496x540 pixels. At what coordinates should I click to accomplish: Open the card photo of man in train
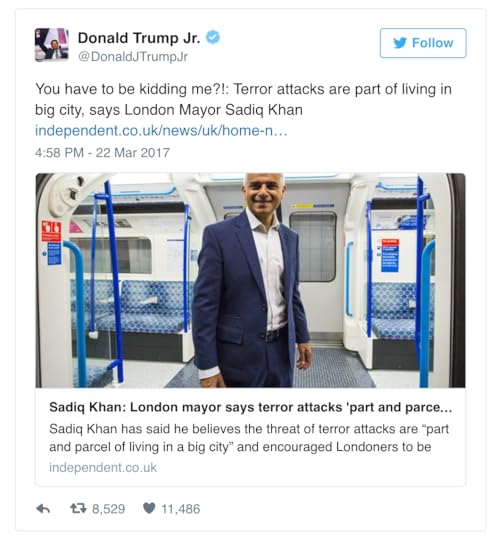(250, 280)
